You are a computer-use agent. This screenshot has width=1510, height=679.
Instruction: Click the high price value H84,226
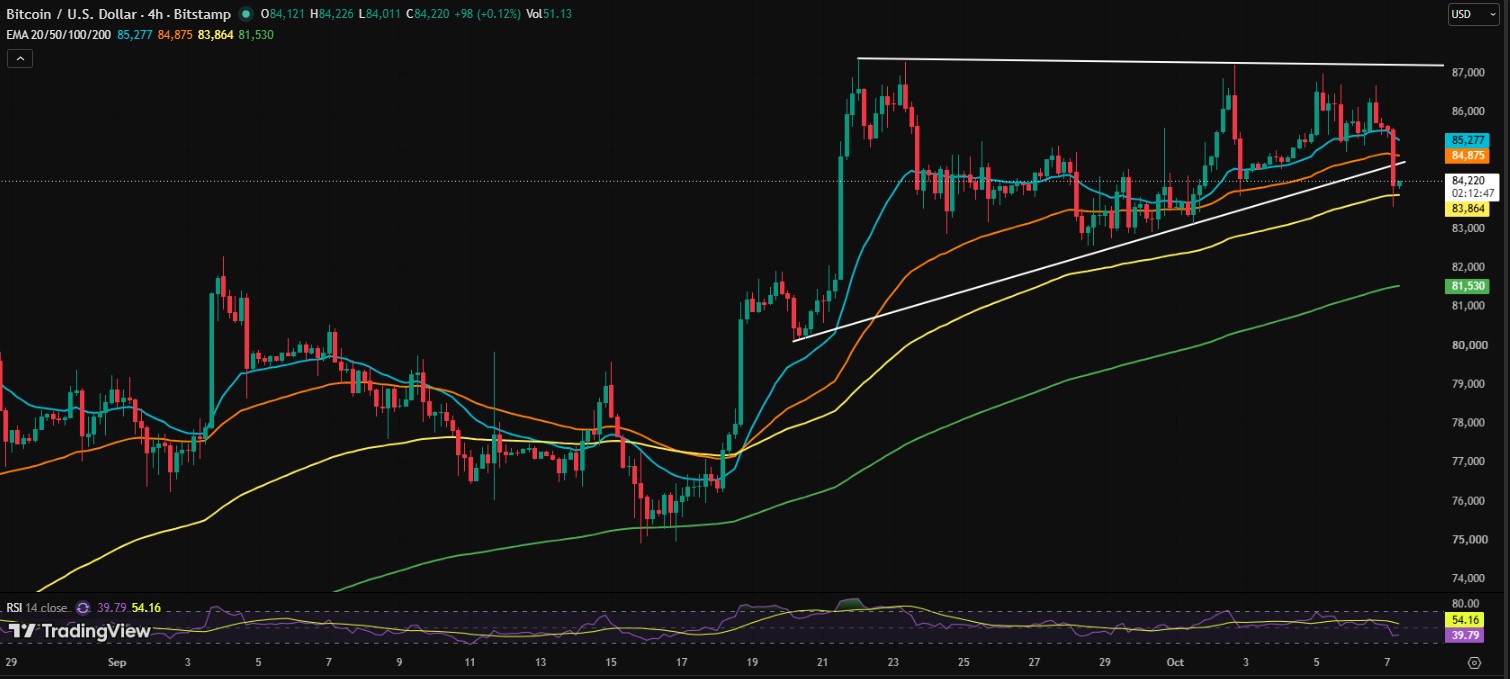pyautogui.click(x=333, y=15)
